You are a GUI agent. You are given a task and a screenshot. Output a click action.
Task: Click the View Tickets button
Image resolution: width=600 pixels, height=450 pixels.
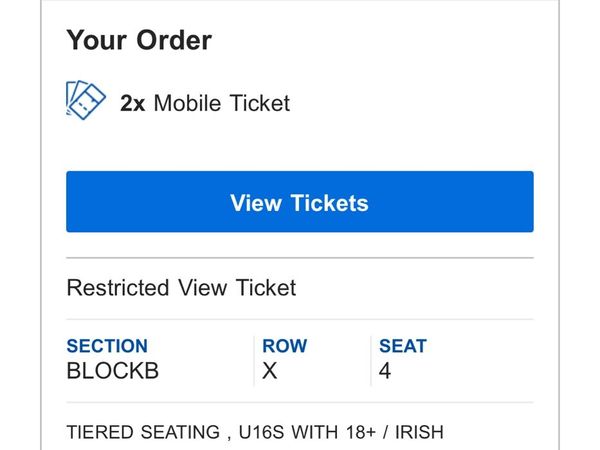coord(300,201)
